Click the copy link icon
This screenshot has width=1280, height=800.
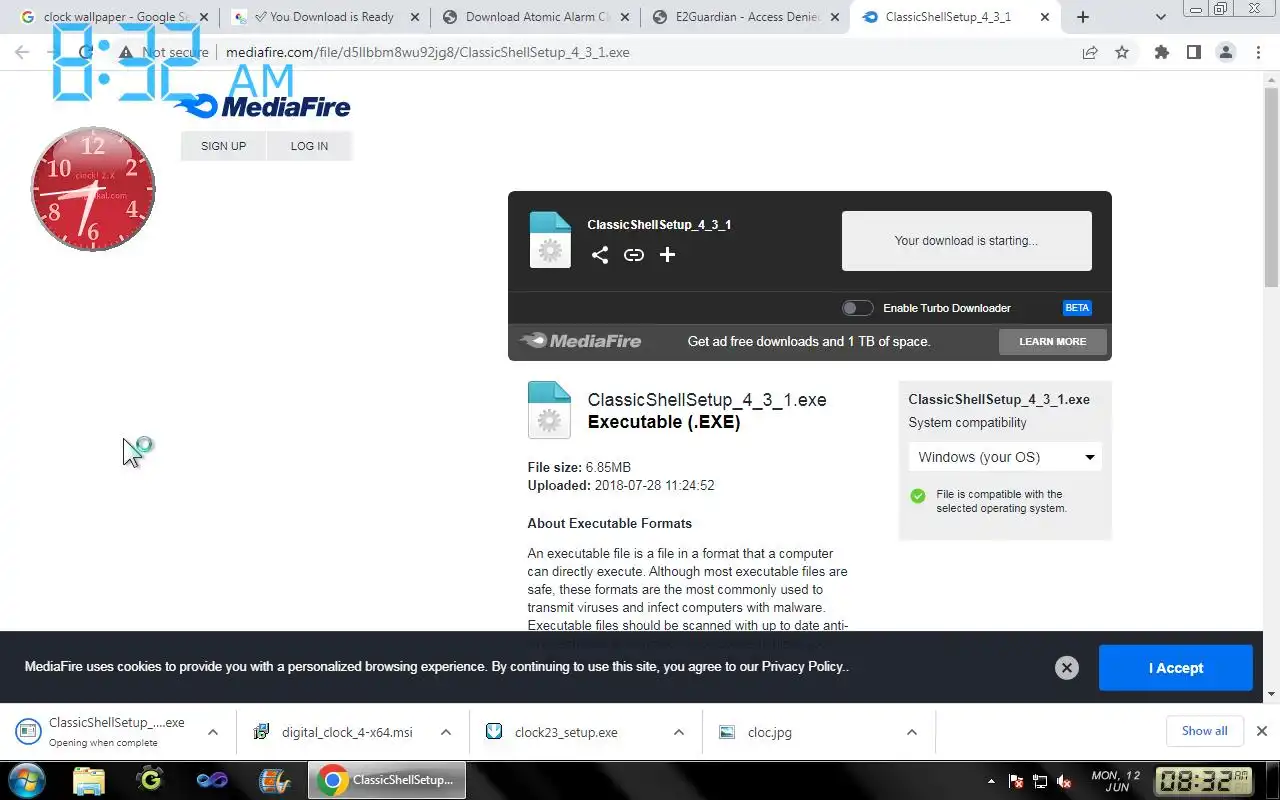[x=634, y=255]
